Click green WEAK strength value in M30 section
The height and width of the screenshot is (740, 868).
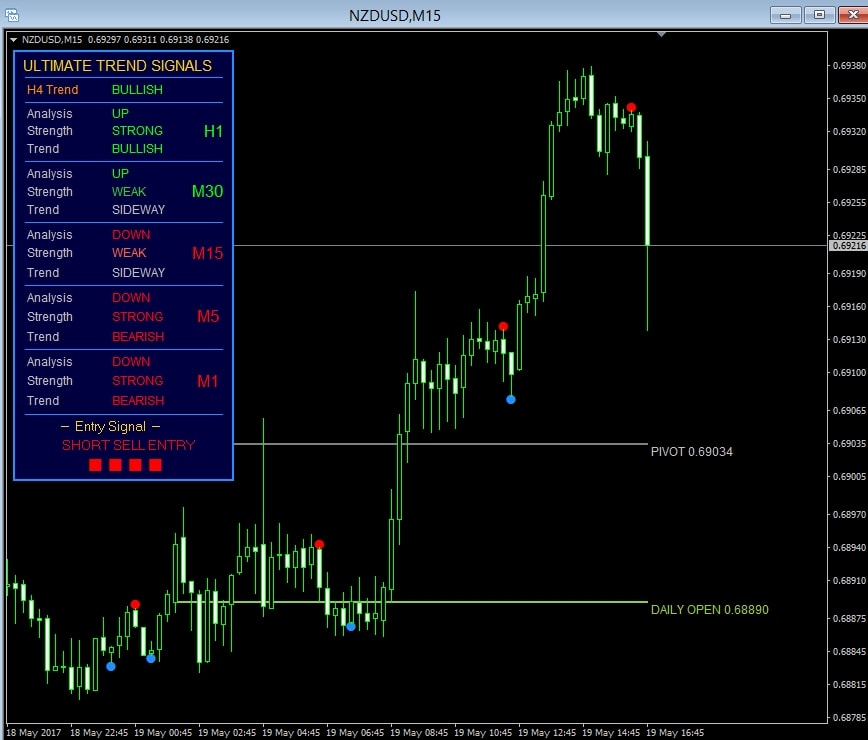tap(129, 192)
